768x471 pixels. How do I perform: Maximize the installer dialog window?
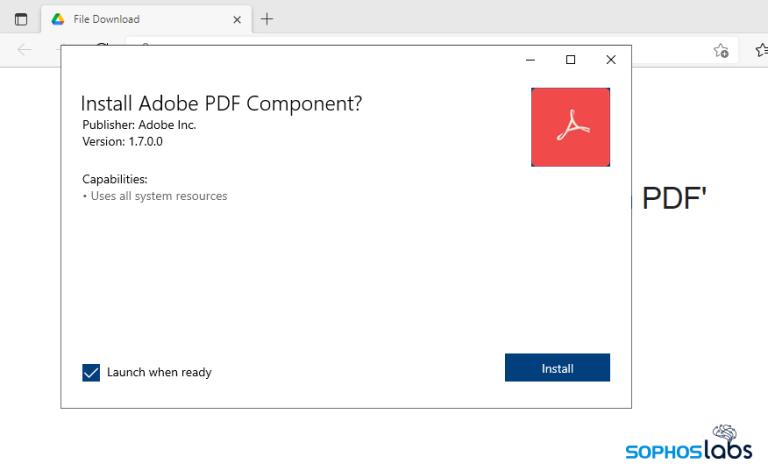pyautogui.click(x=571, y=60)
